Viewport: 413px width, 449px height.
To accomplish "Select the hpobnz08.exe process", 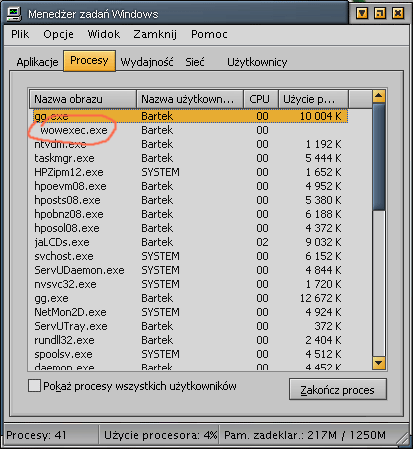I will [x=191, y=214].
